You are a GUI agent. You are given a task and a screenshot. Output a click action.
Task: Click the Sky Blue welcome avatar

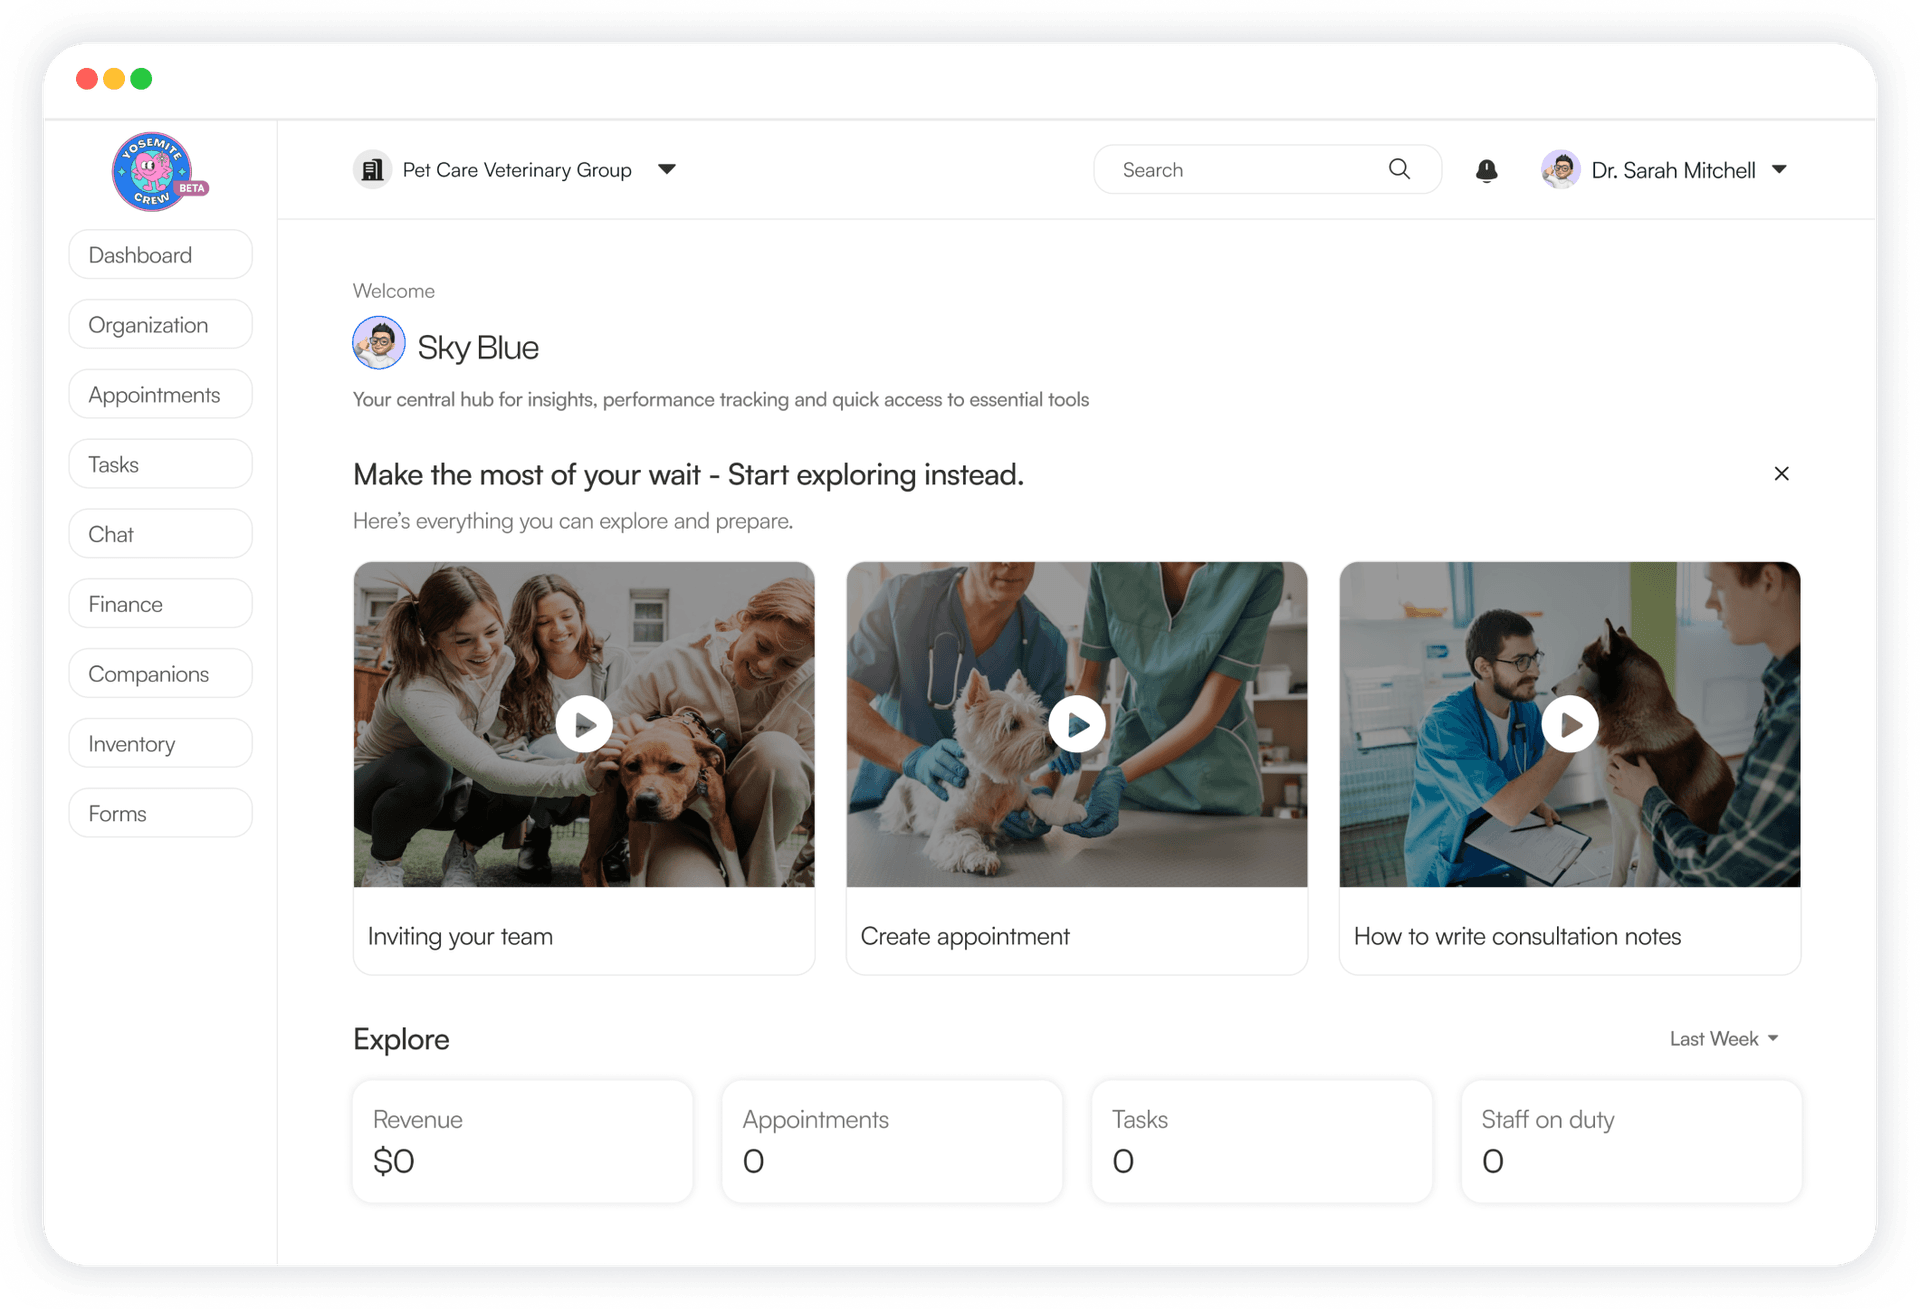point(379,343)
